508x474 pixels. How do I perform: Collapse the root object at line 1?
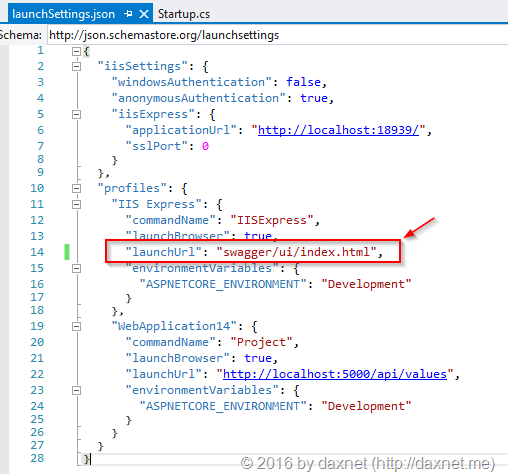click(x=76, y=51)
